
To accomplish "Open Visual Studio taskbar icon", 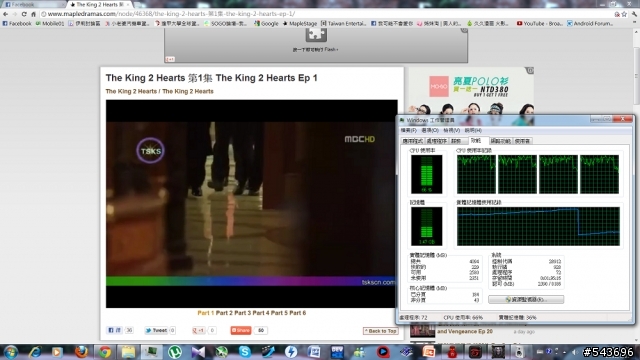I will pos(198,352).
